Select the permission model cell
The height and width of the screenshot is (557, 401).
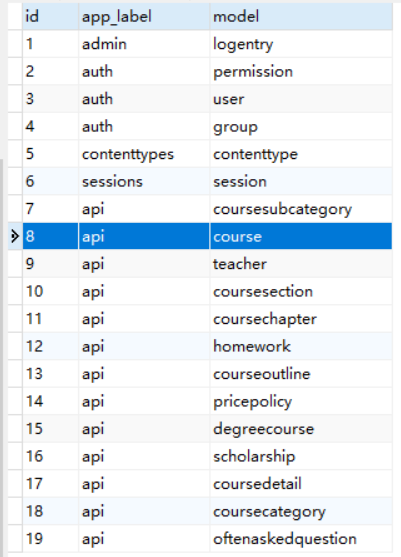point(301,71)
